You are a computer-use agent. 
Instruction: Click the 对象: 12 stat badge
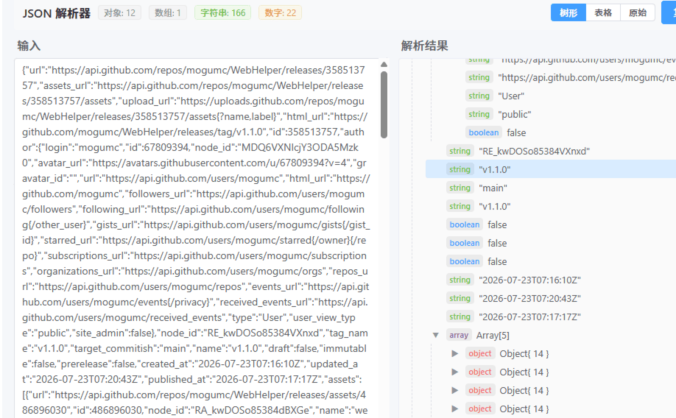(120, 13)
